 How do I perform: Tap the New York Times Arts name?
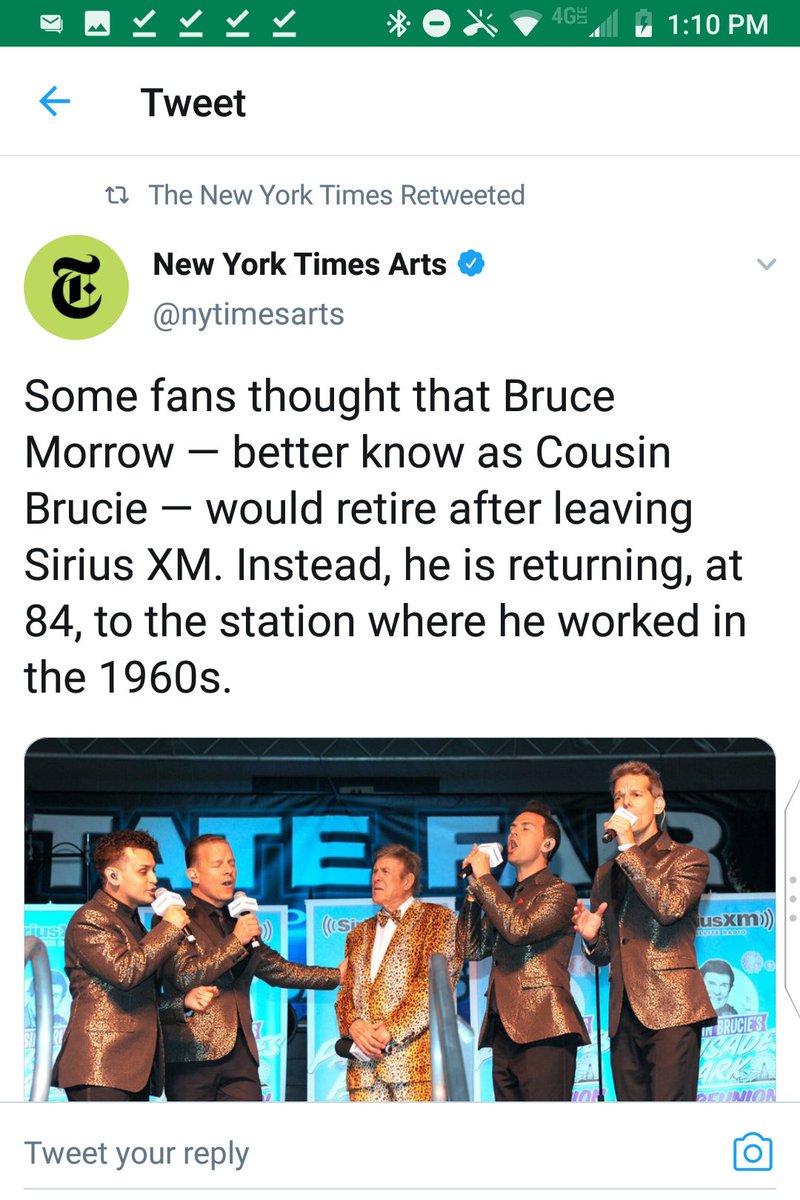point(300,264)
